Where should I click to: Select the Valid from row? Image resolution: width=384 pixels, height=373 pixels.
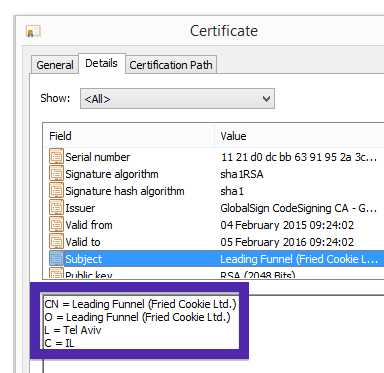point(214,225)
